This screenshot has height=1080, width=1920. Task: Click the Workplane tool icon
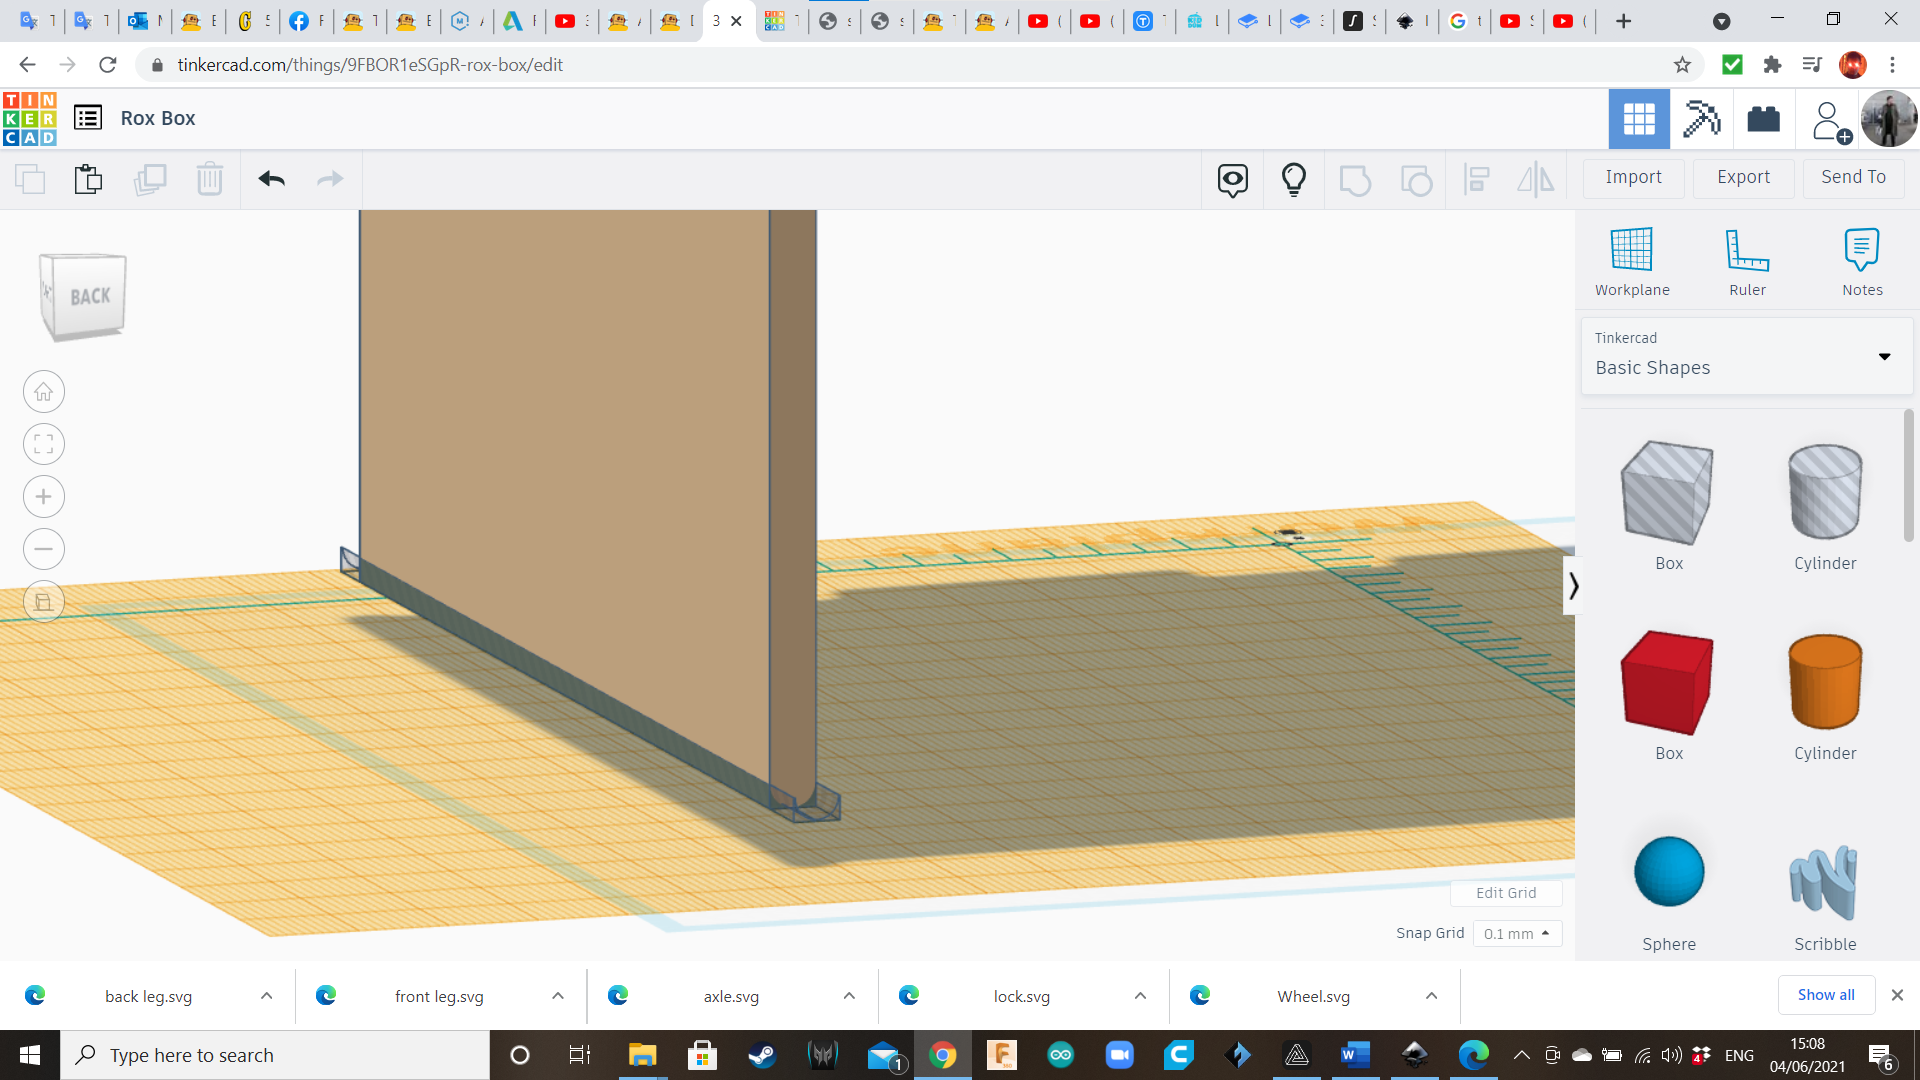(1631, 250)
